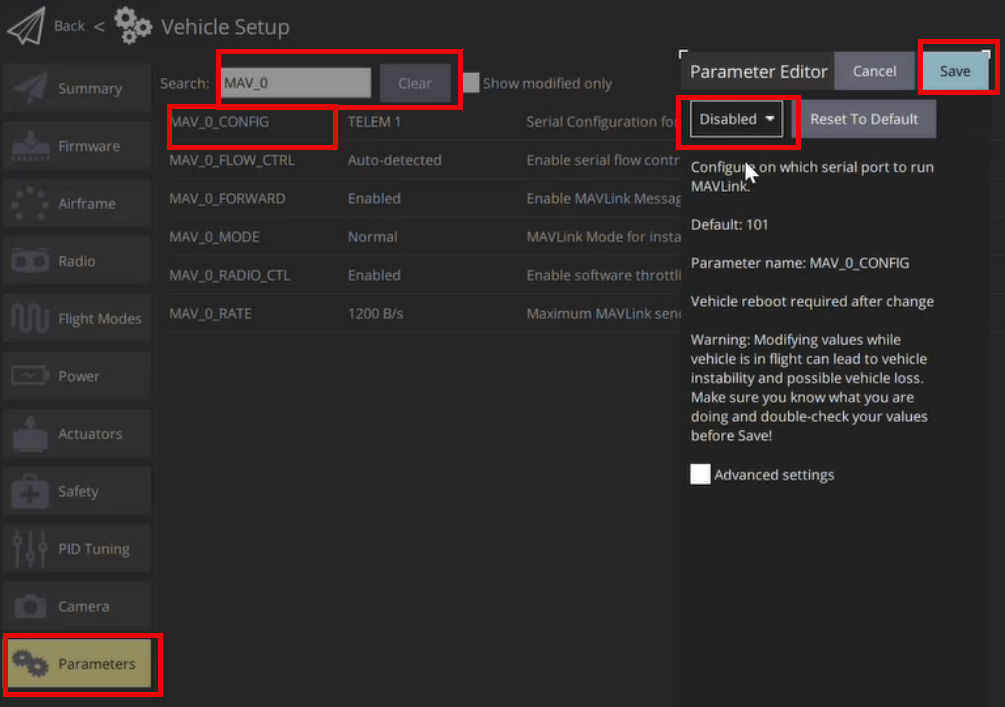The image size is (1005, 707).
Task: Select the Airframe icon in sidebar
Action: [x=30, y=204]
